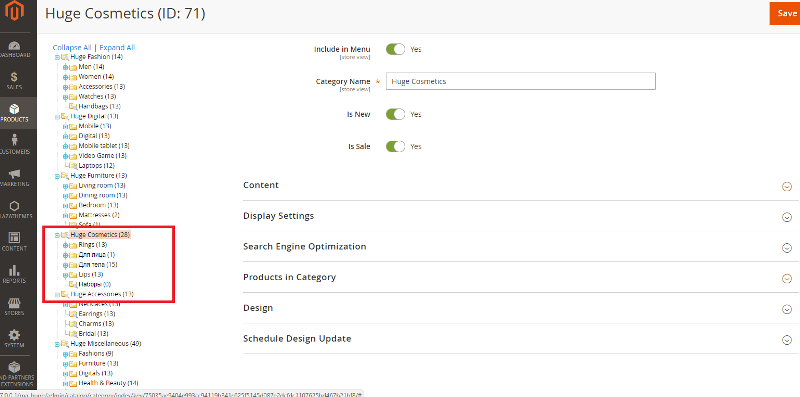800x397 pixels.
Task: Expand the Fashions category node
Action: click(x=65, y=354)
